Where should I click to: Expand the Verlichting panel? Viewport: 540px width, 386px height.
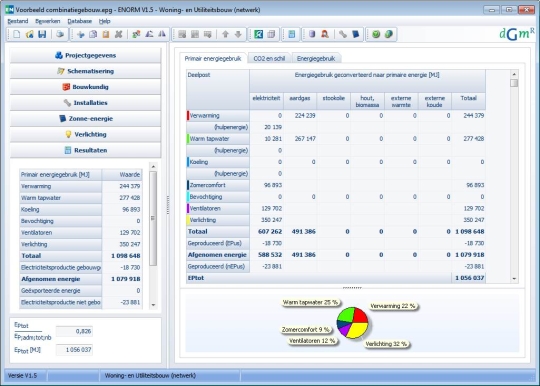pyautogui.click(x=85, y=134)
